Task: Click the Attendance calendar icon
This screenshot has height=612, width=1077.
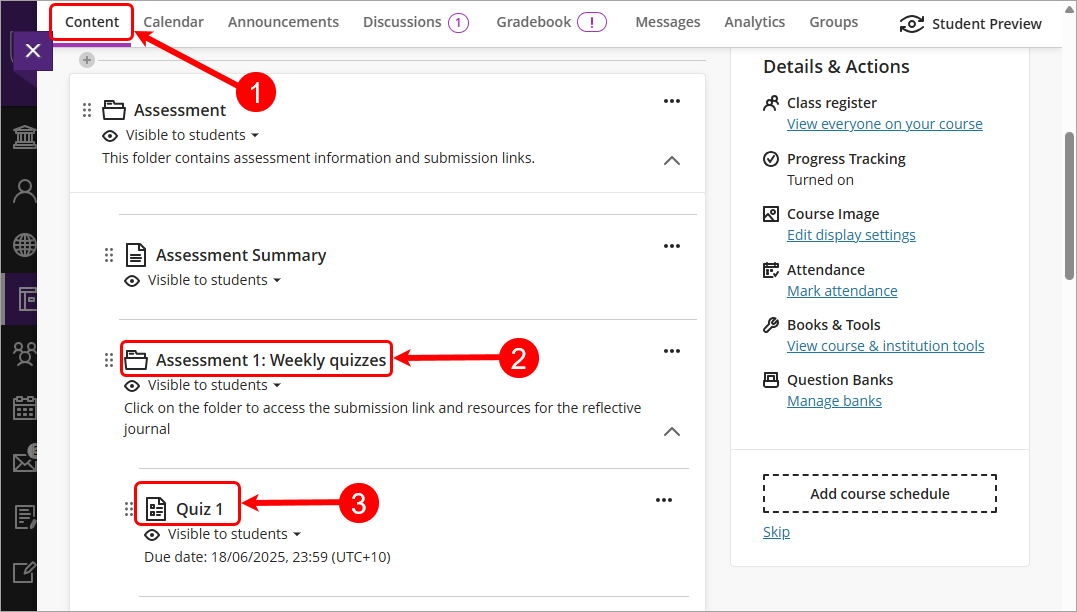Action: [x=771, y=270]
